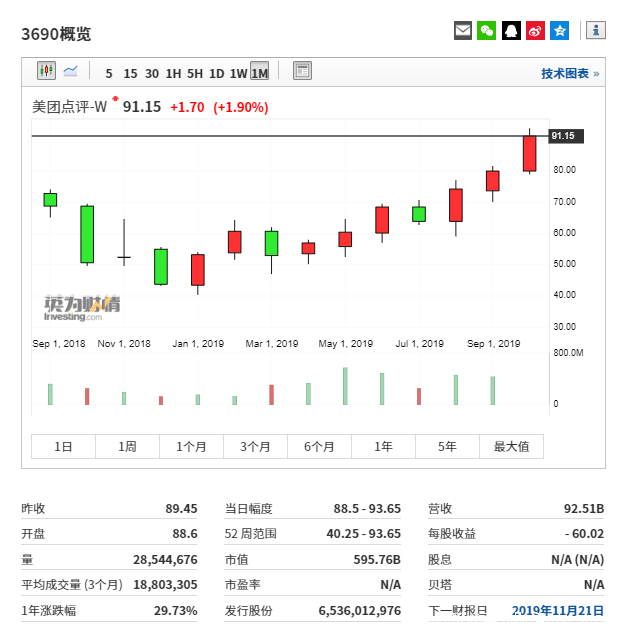
Task: Click the 当日幅度 value 88.5 - 93.65
Action: point(367,509)
